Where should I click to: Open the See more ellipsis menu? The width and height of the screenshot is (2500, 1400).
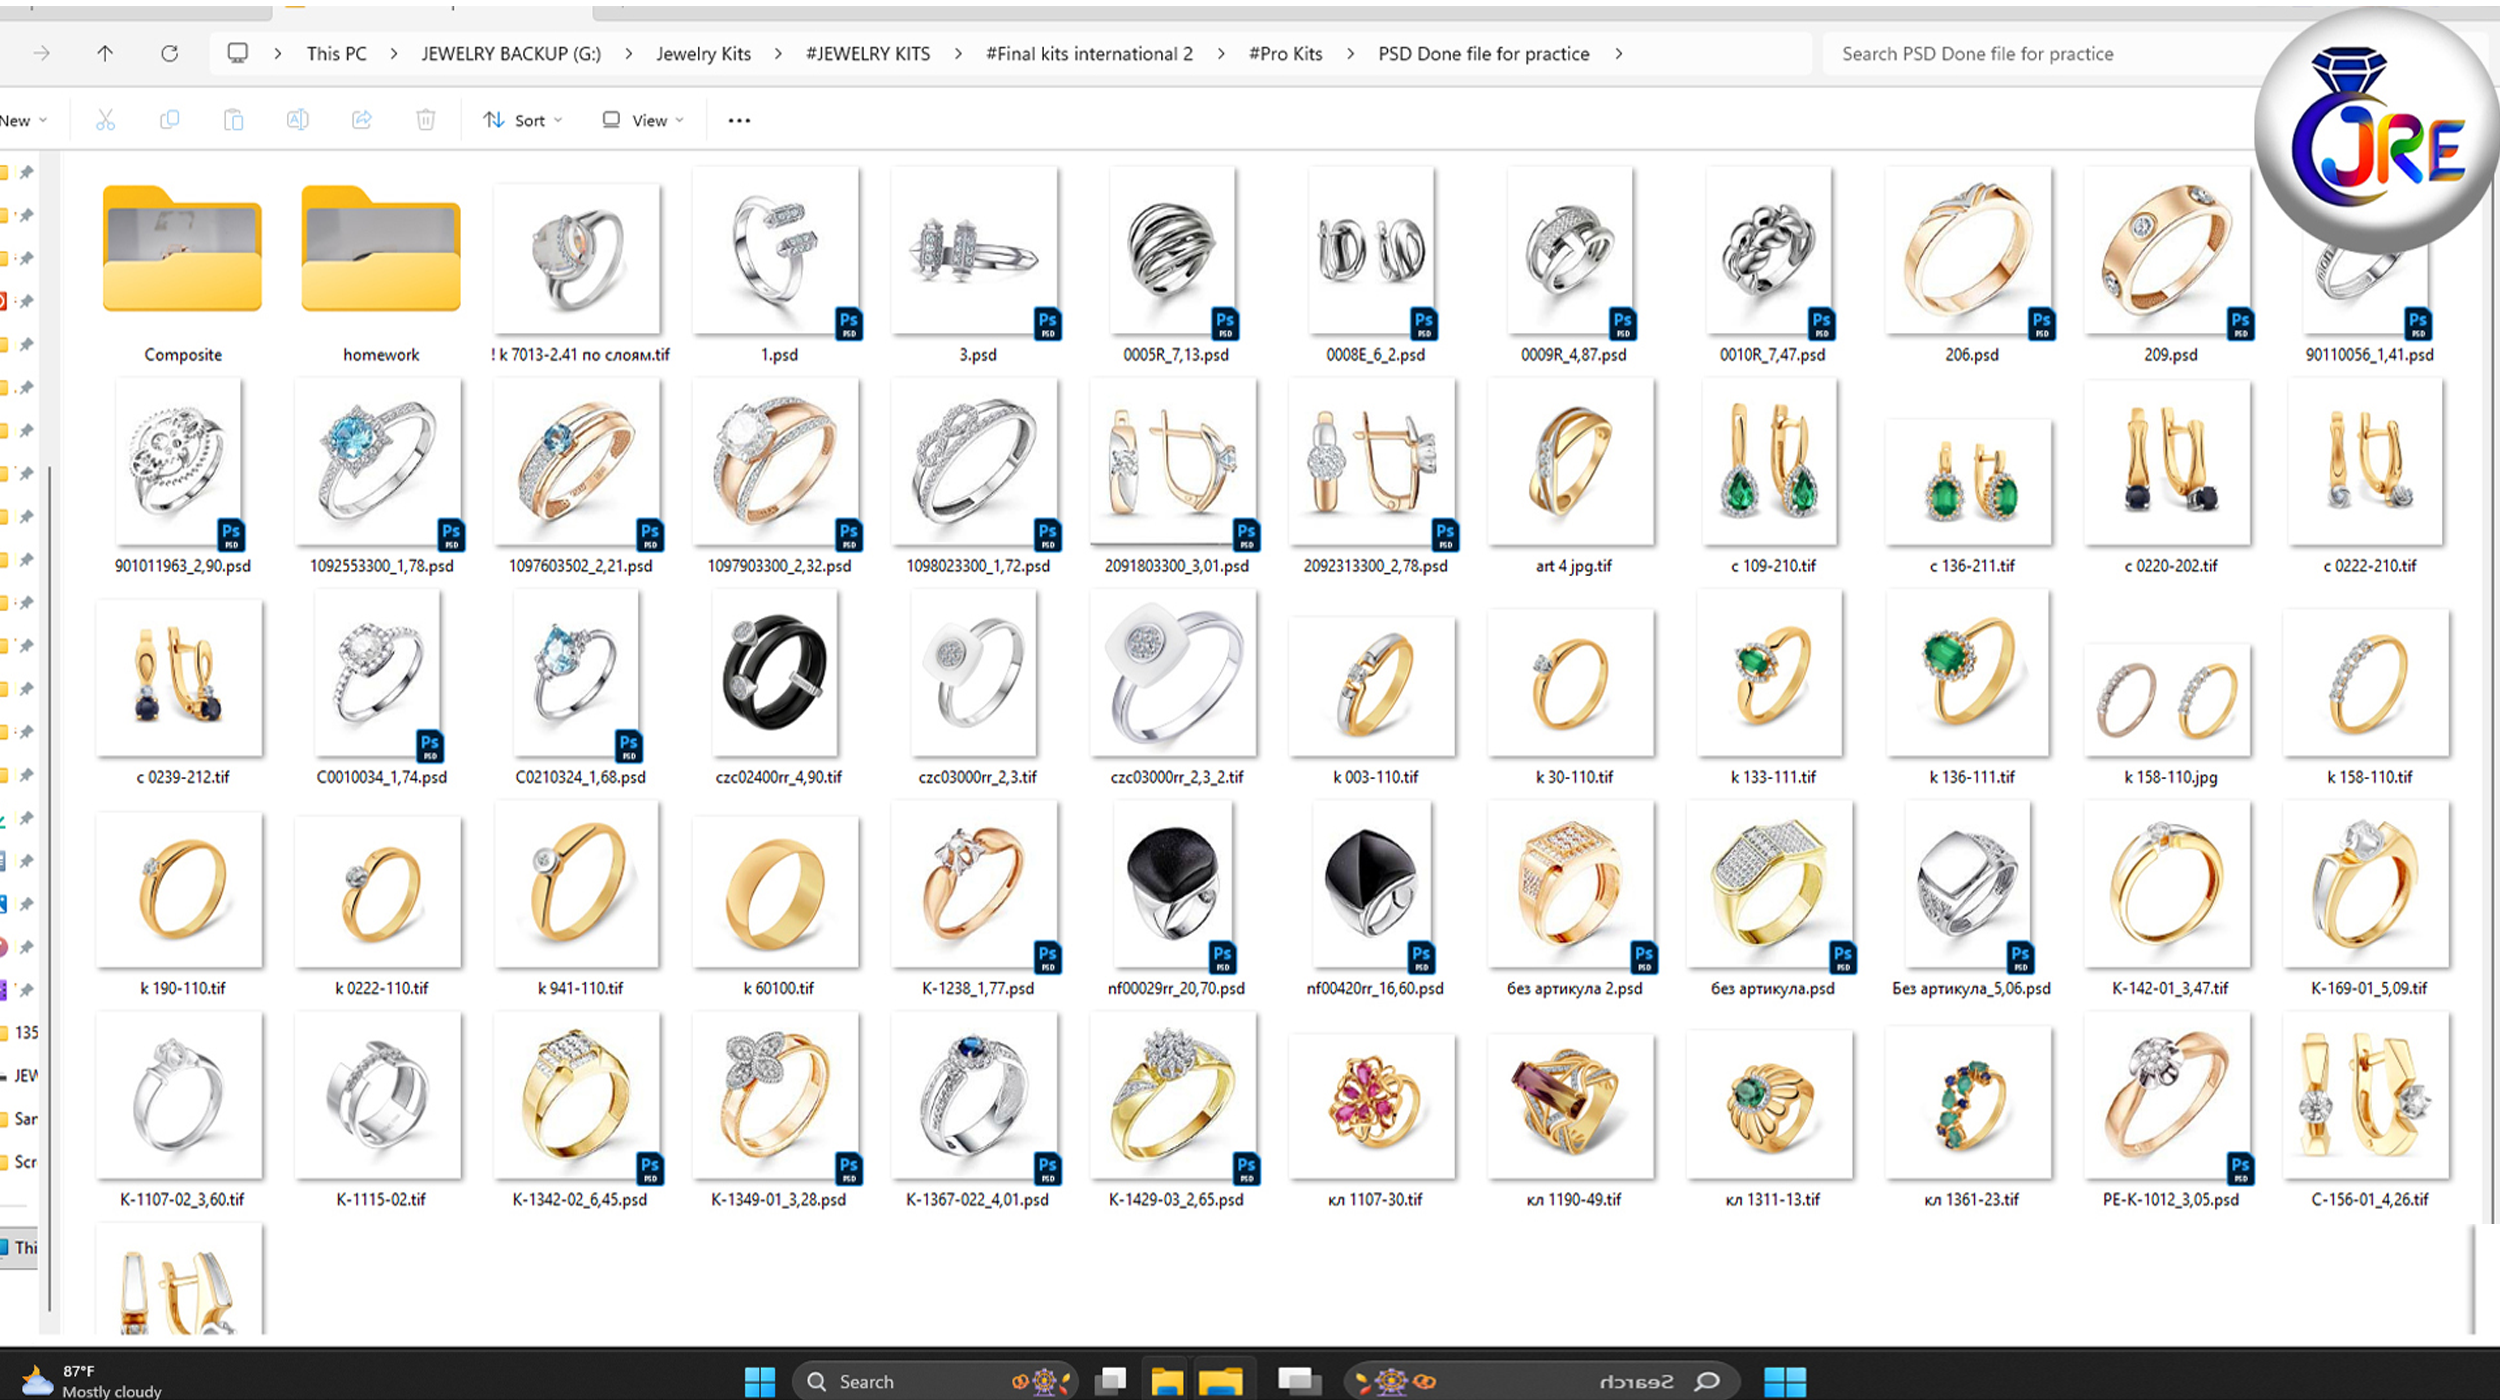pos(738,119)
